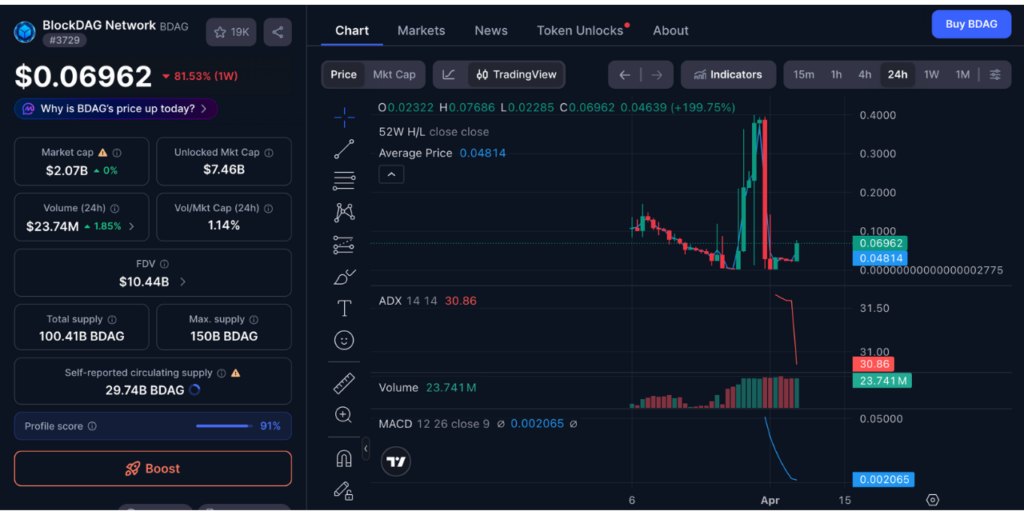Screen dimensions: 1024x515
Task: Select the crosshair cursor tool
Action: tap(344, 117)
